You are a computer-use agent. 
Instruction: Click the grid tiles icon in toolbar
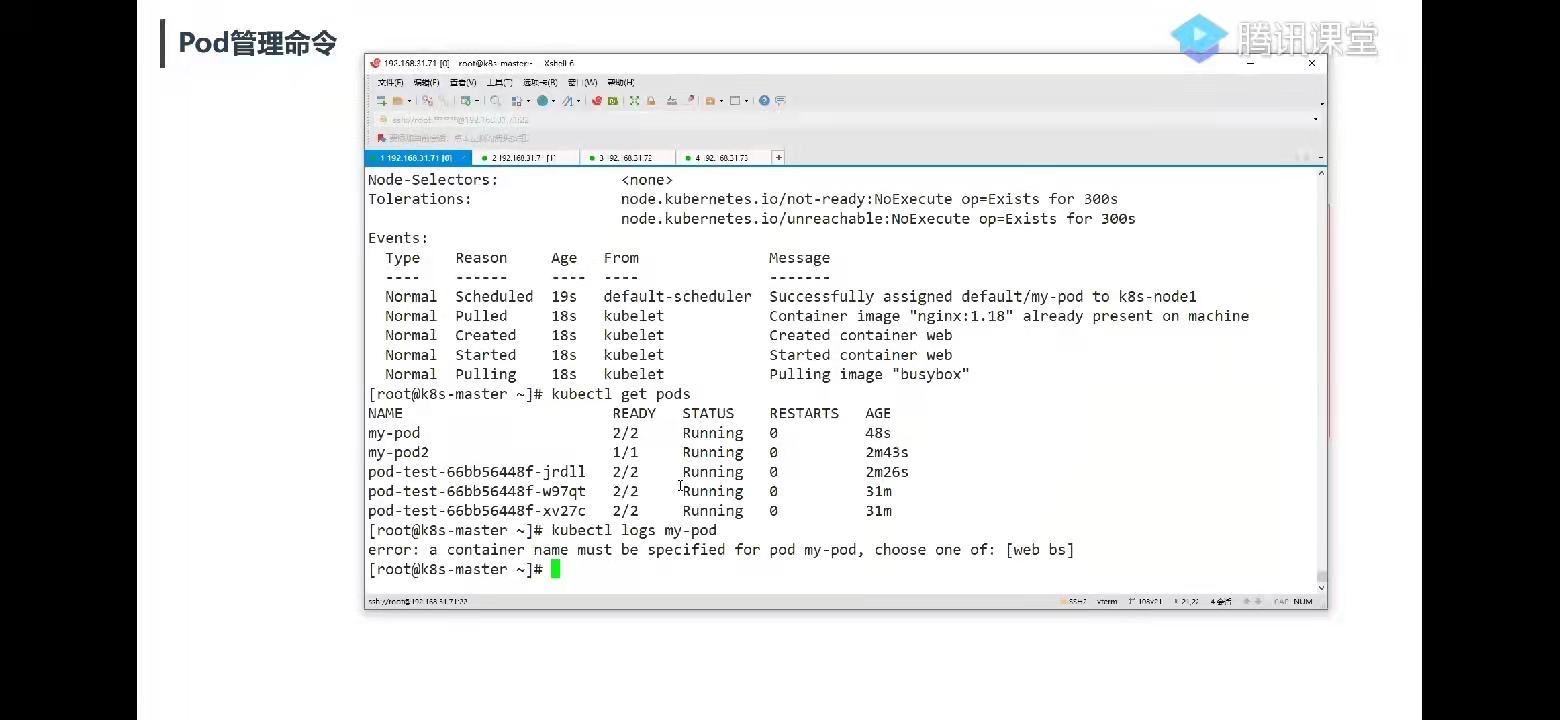516,101
